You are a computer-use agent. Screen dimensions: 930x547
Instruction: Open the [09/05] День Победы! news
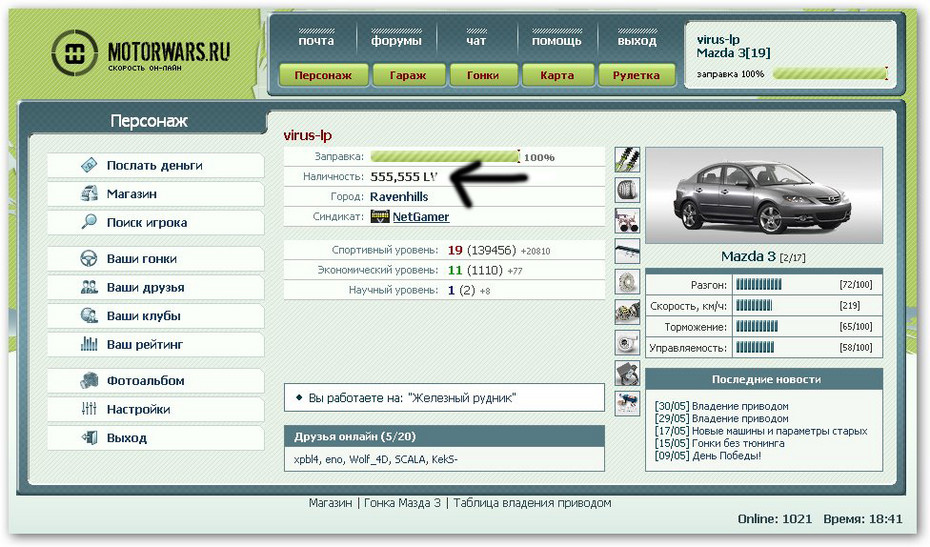coord(708,456)
